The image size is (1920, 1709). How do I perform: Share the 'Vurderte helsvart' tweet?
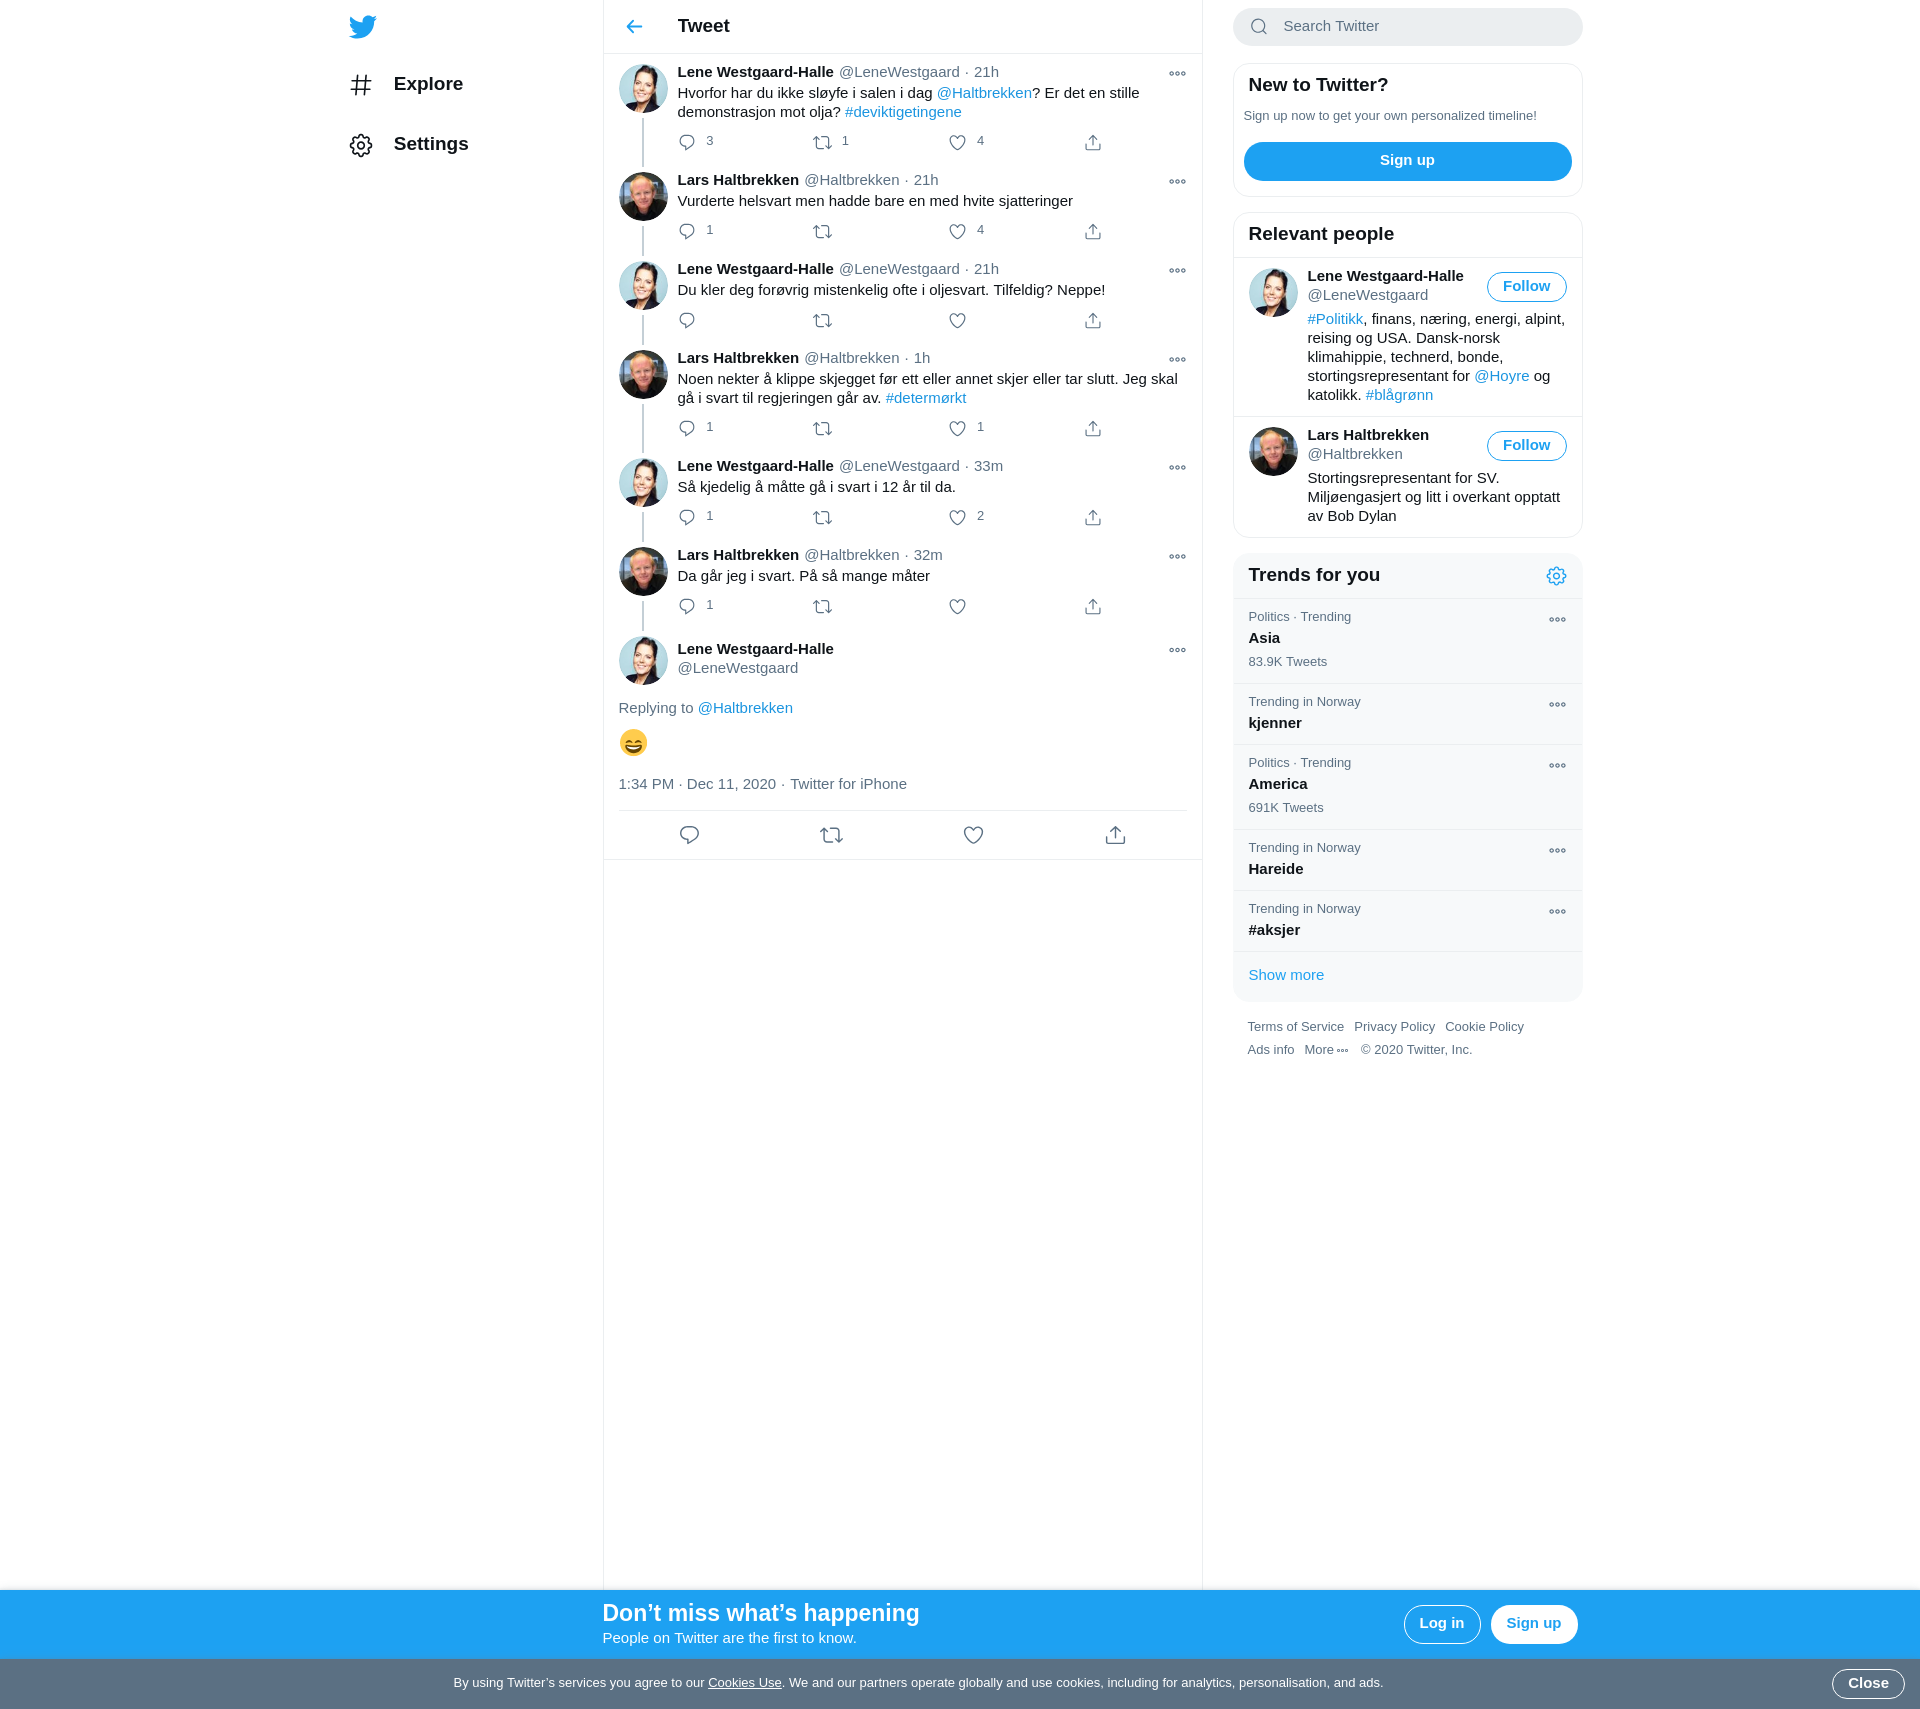pos(1093,231)
